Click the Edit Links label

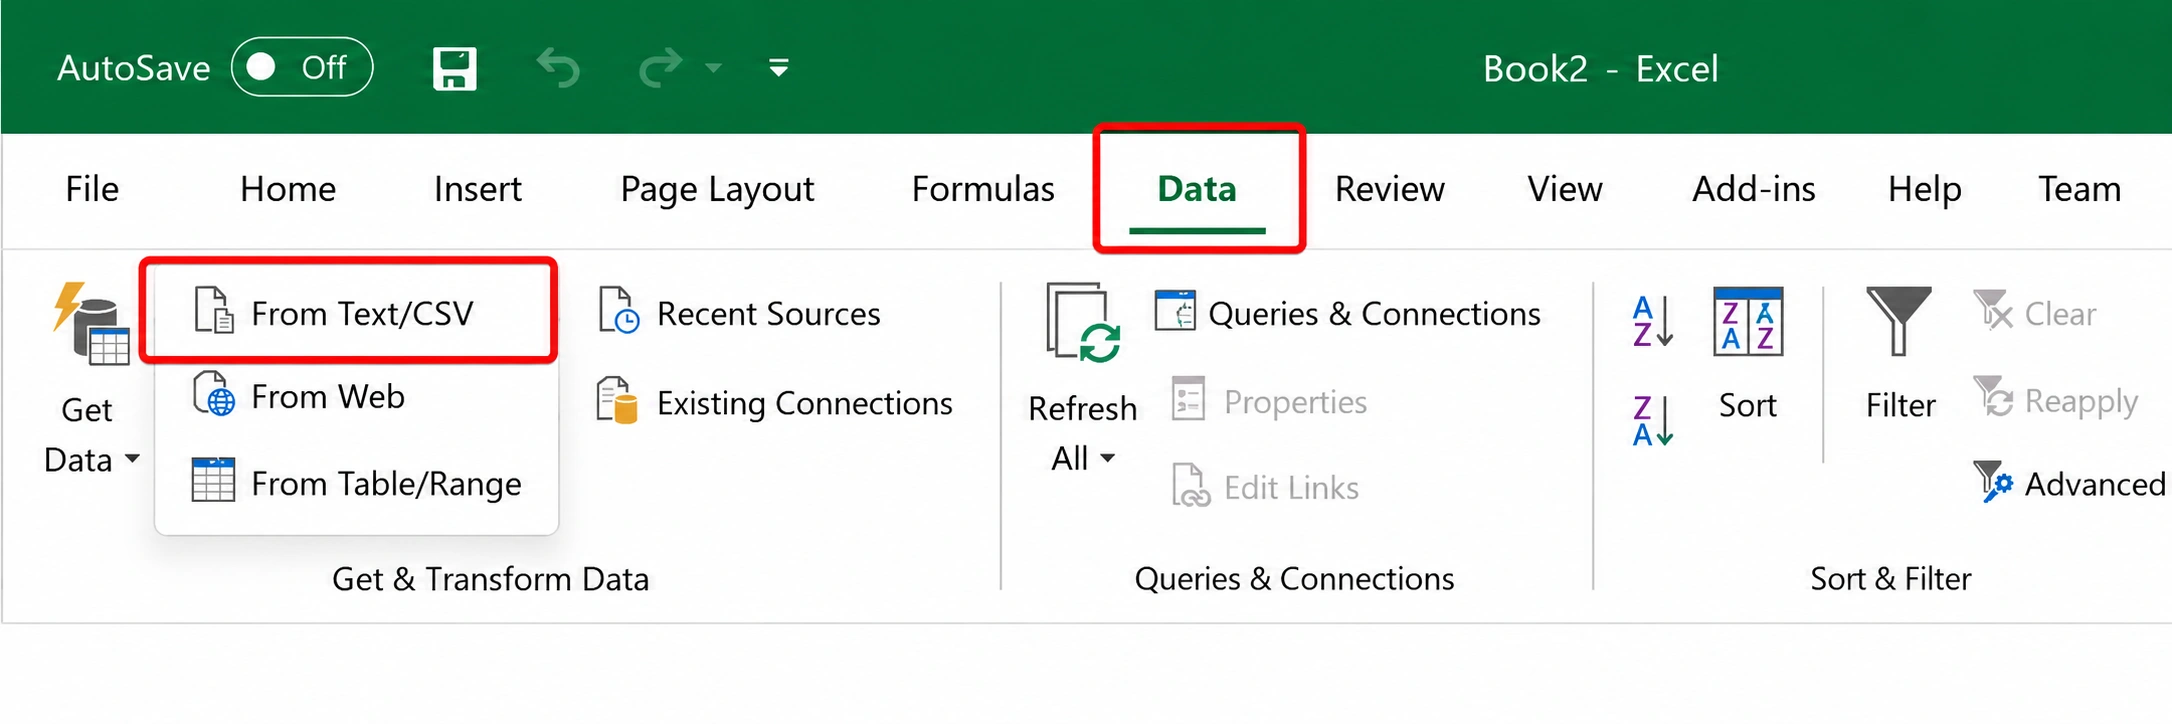click(x=1291, y=488)
